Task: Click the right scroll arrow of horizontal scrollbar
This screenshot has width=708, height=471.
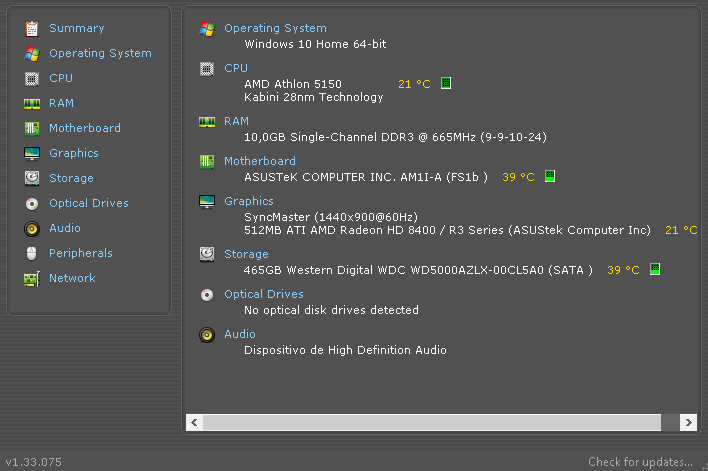Action: (688, 423)
